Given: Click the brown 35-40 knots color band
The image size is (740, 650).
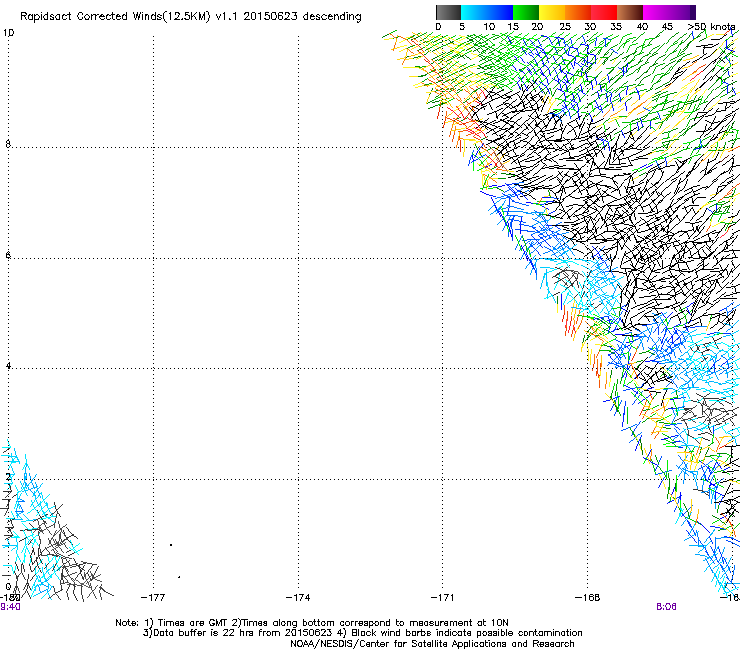Looking at the screenshot, I should click(630, 12).
